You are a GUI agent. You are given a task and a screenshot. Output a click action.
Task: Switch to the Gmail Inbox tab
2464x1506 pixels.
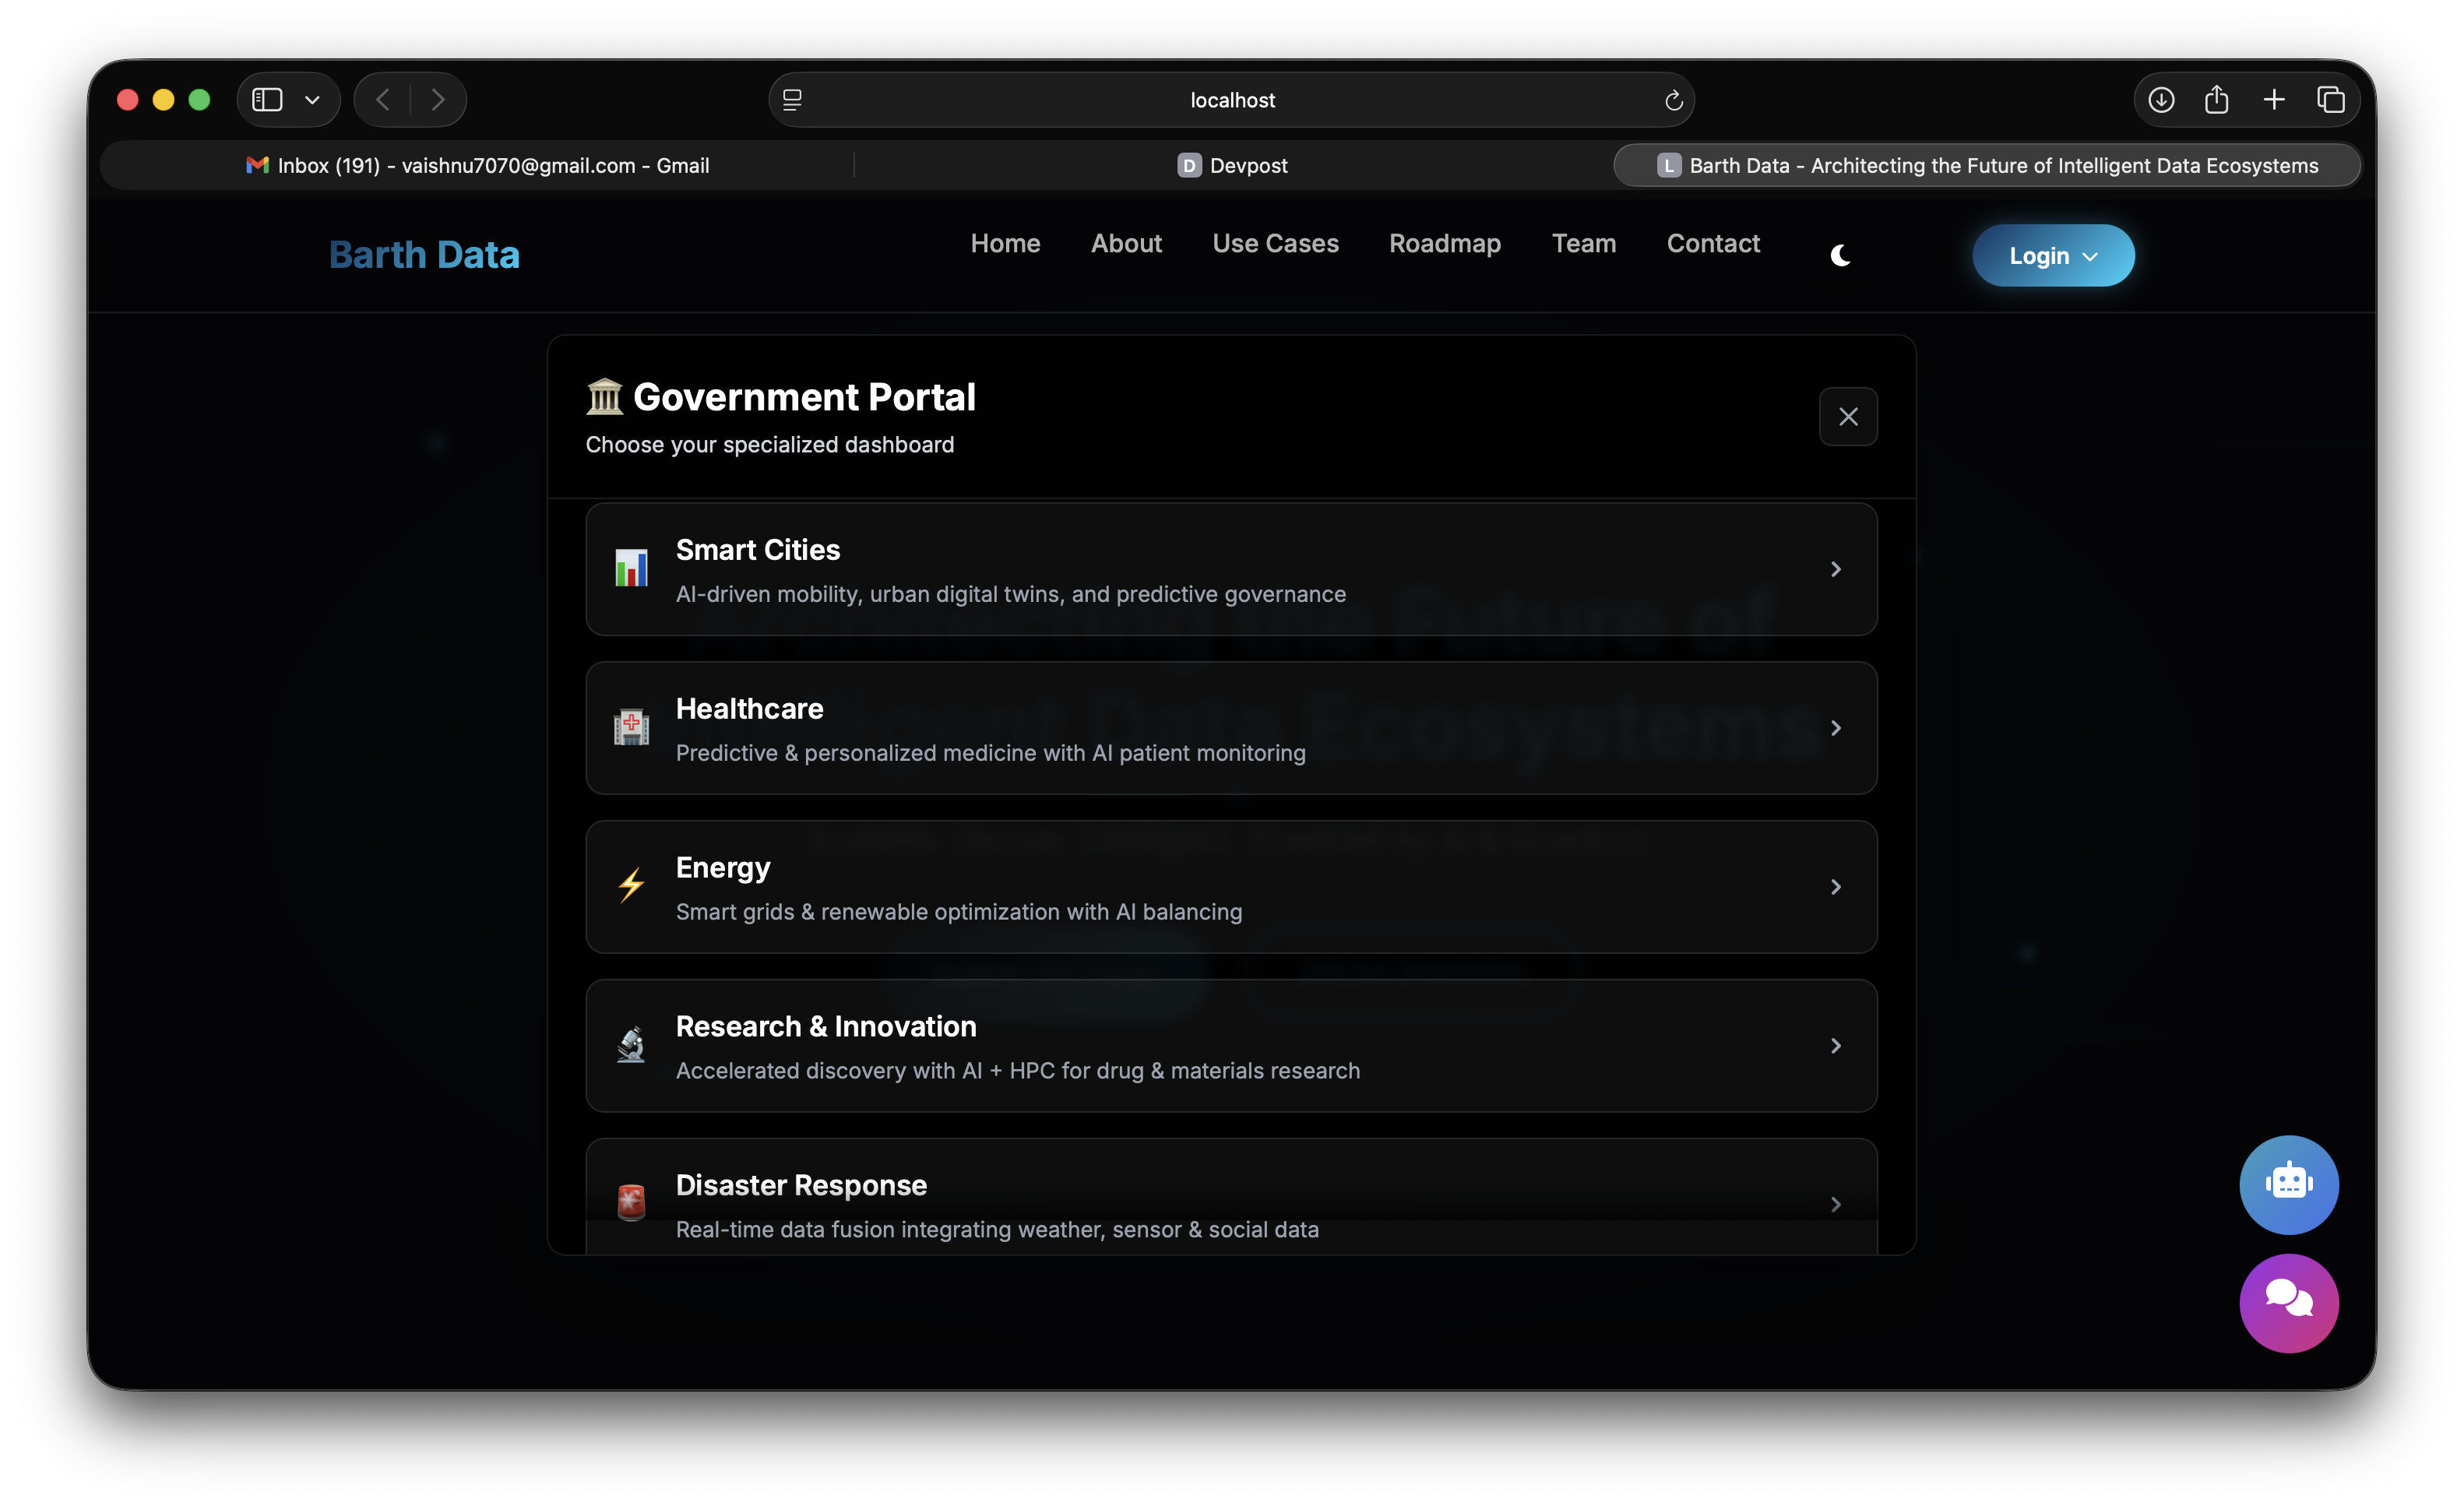[478, 166]
